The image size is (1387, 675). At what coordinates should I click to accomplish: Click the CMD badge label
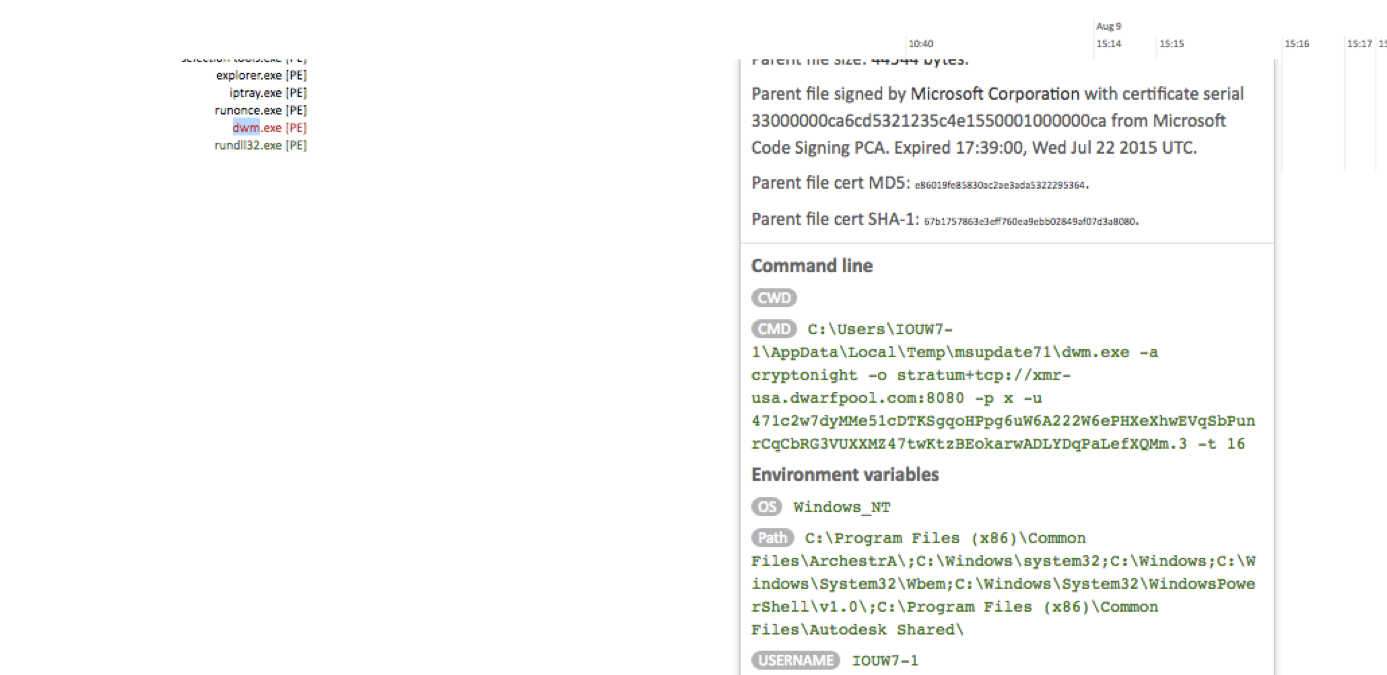pos(774,329)
